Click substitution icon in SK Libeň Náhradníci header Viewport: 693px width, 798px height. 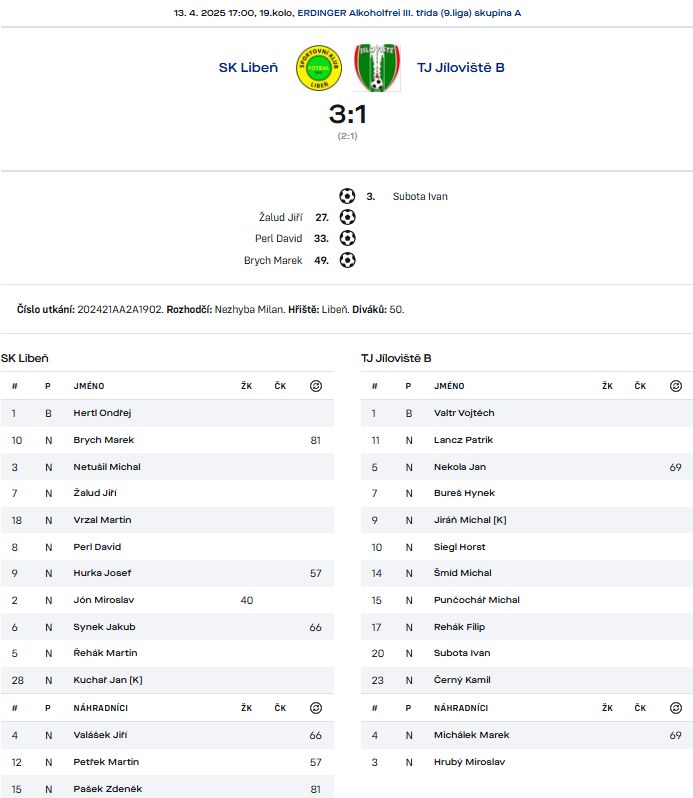pos(315,708)
